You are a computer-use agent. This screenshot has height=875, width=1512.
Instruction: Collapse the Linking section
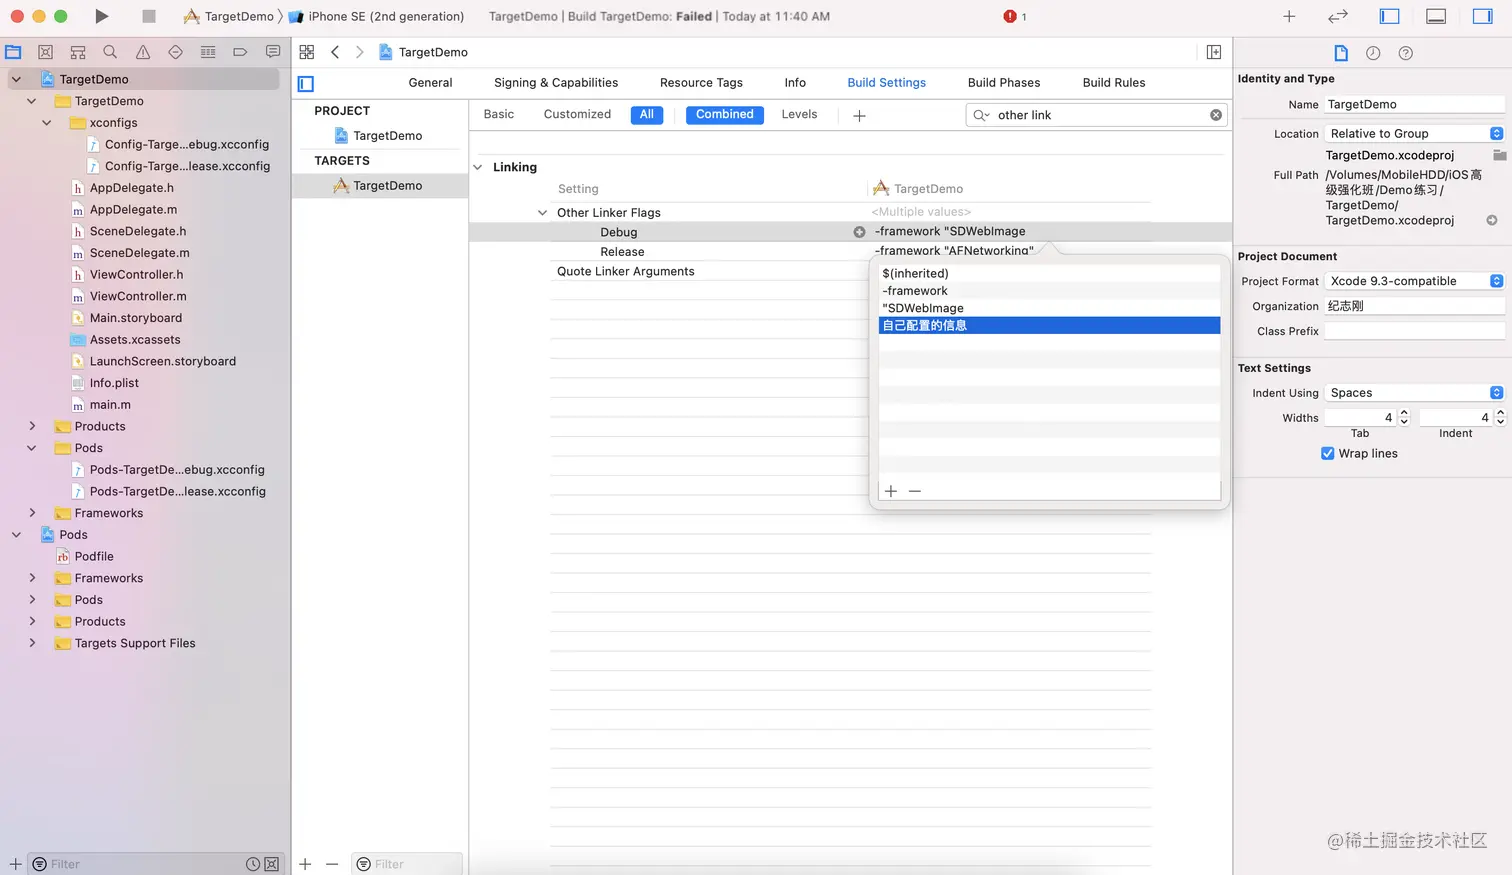click(x=478, y=167)
